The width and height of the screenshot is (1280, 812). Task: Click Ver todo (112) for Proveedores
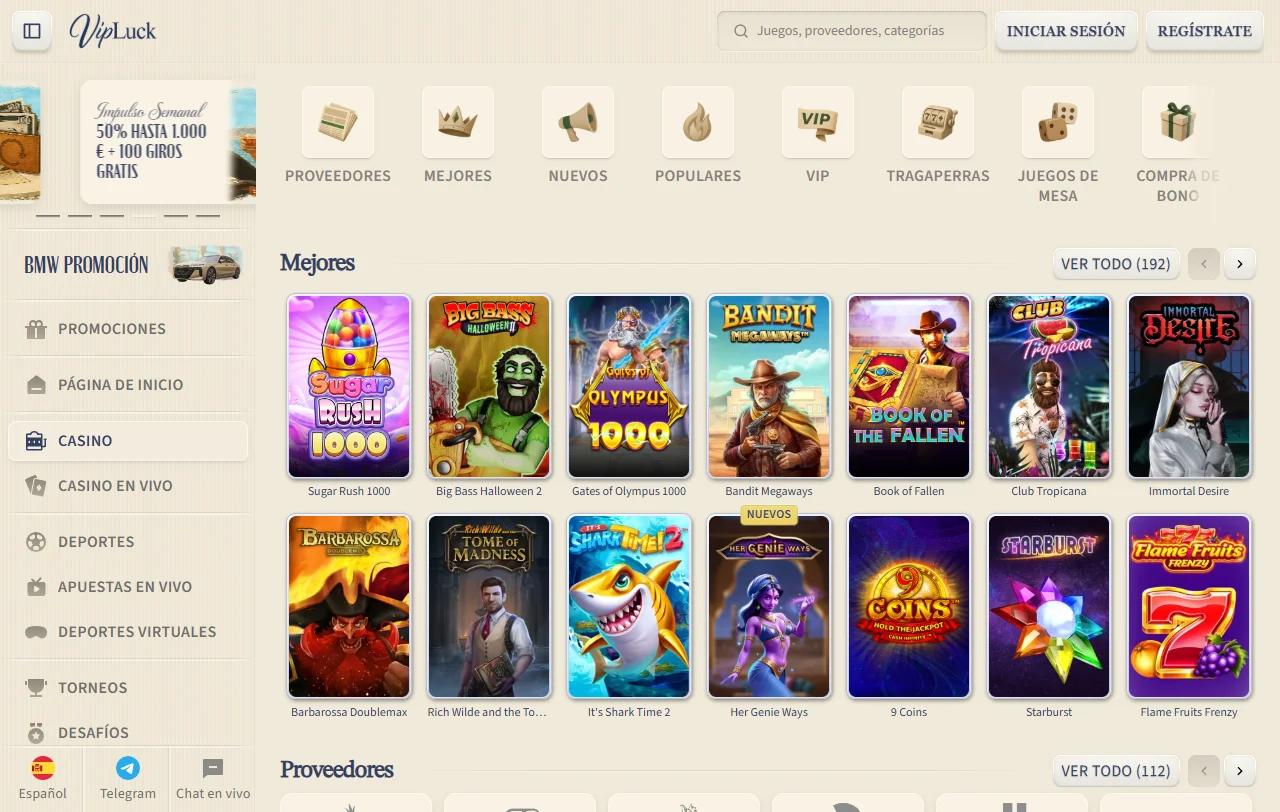tap(1116, 771)
